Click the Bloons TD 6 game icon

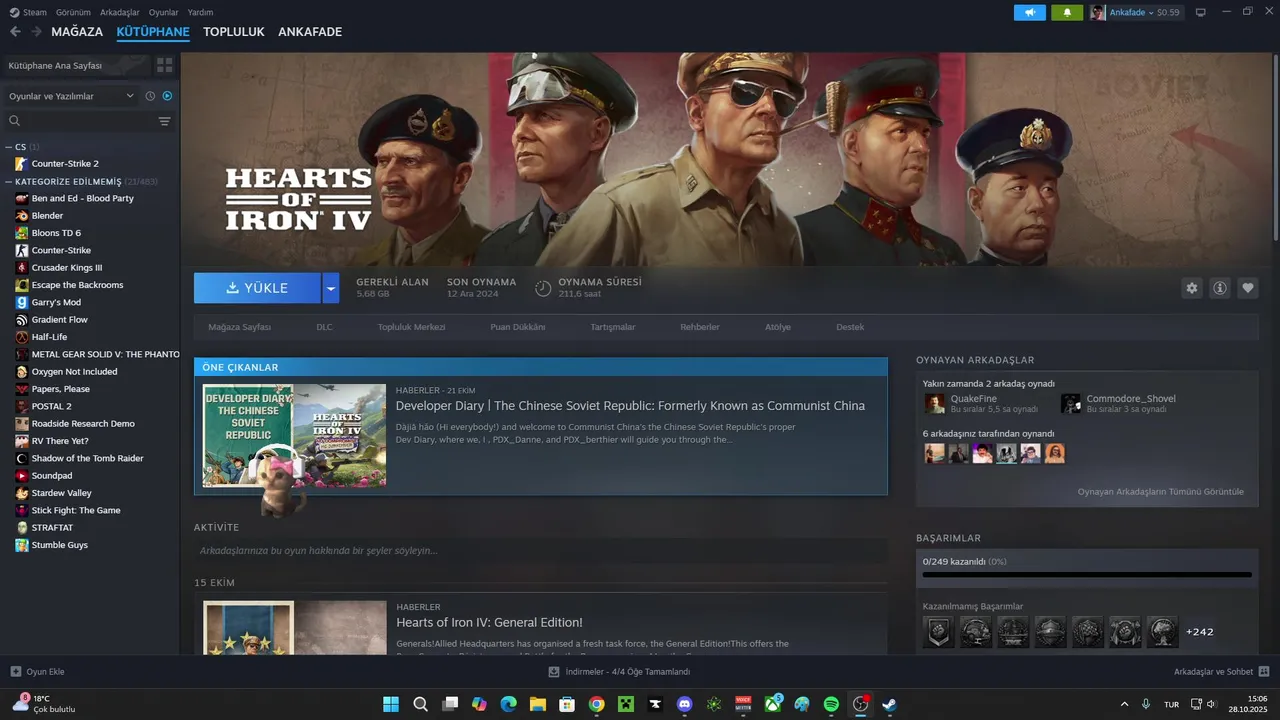22,233
